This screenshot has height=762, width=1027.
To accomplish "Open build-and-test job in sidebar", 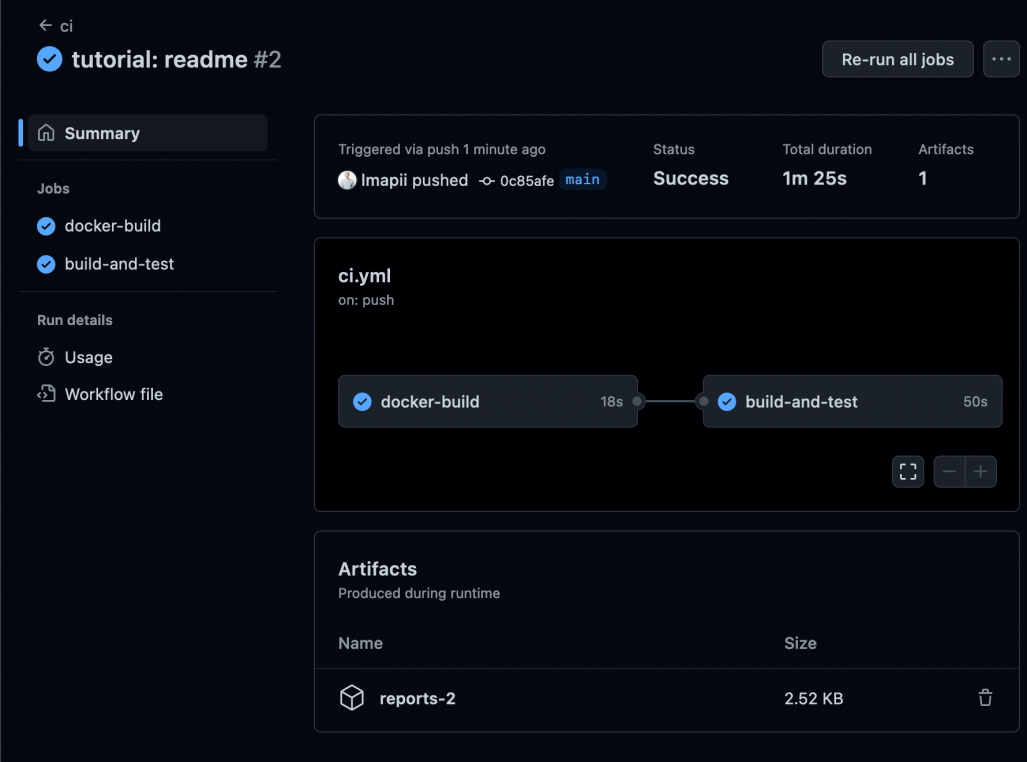I will [119, 264].
